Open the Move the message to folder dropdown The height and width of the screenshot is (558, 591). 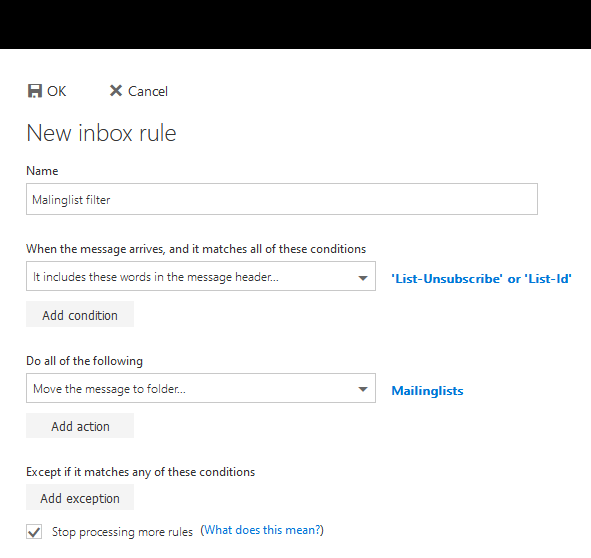coord(201,388)
